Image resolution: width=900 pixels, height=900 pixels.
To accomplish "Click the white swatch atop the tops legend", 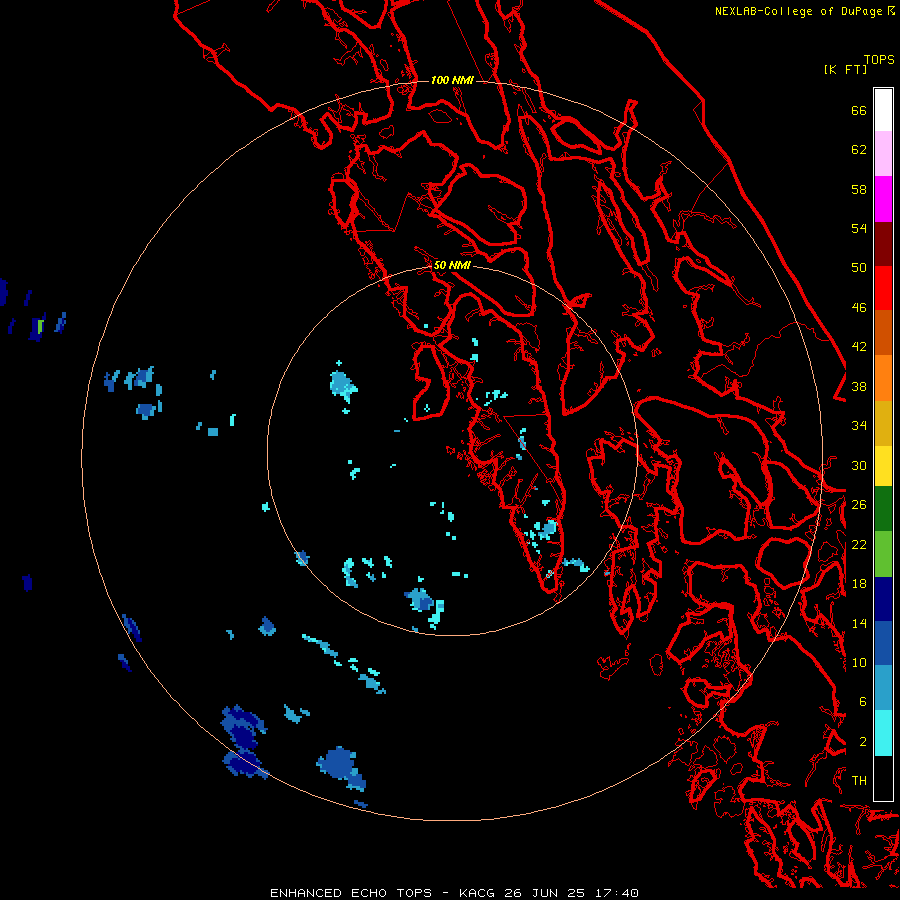I will point(883,110).
